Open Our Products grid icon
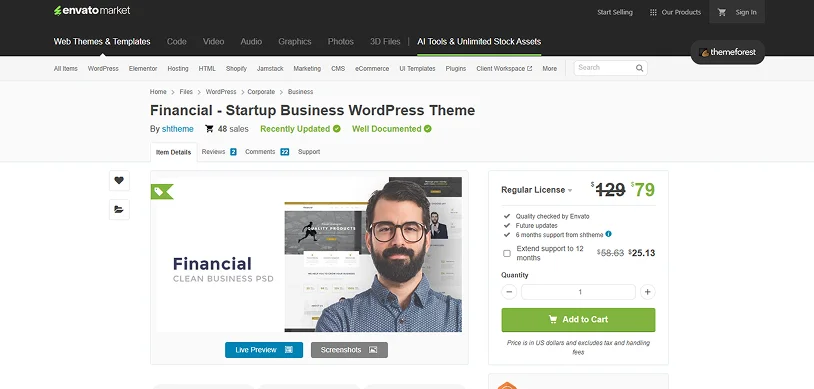Image resolution: width=814 pixels, height=389 pixels. tap(653, 12)
